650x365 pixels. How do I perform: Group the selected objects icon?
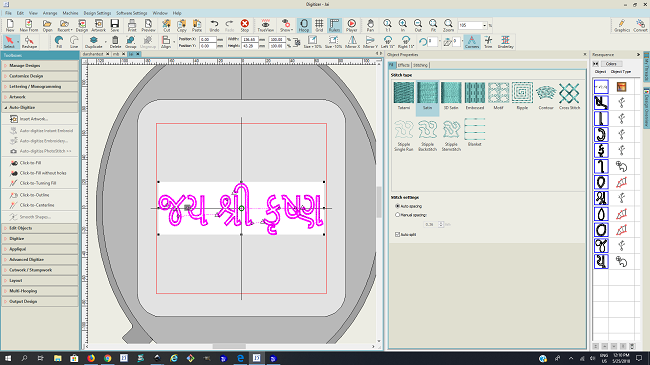(x=131, y=42)
